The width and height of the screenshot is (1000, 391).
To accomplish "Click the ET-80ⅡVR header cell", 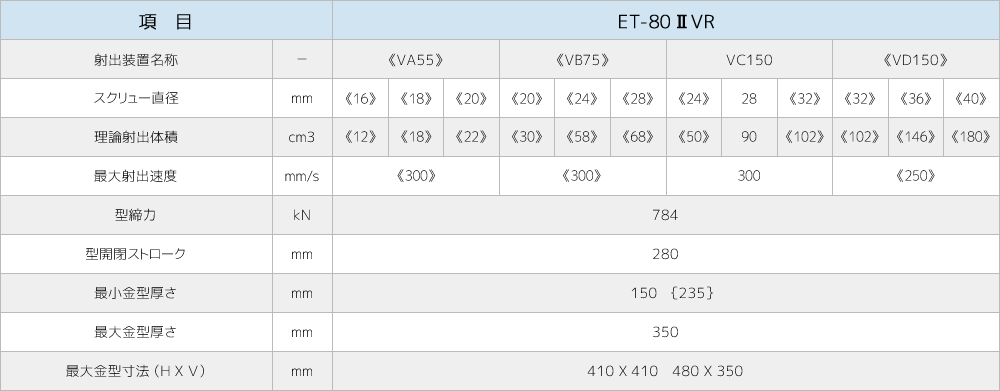I will pos(666,20).
